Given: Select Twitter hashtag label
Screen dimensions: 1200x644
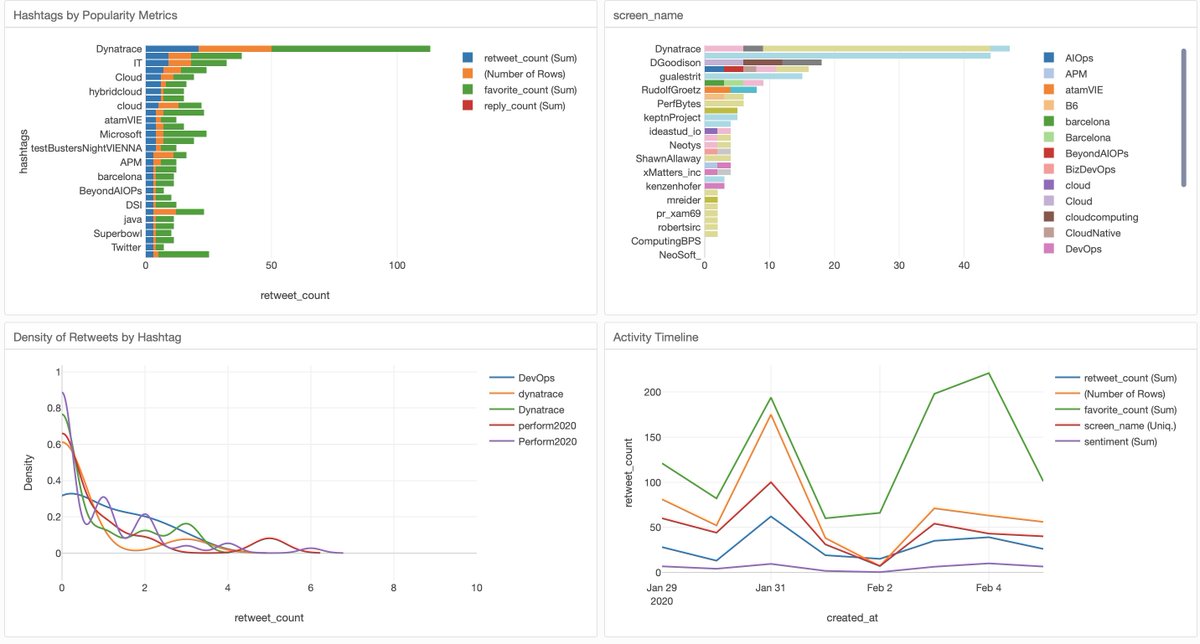Looking at the screenshot, I should click(125, 247).
